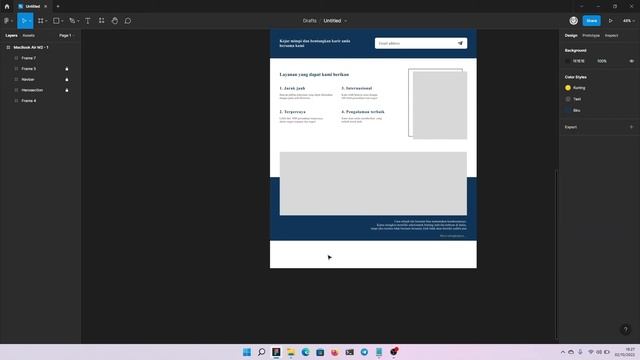
Task: Click the Share button
Action: pos(591,21)
